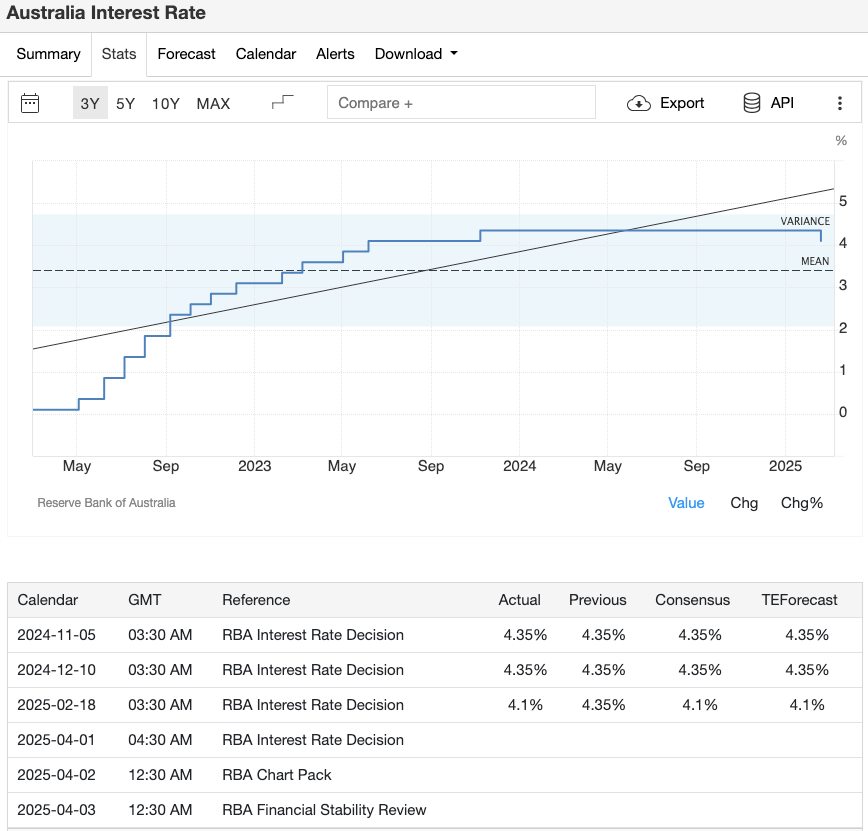Click the Chg display option
This screenshot has width=868, height=831.
click(x=744, y=503)
